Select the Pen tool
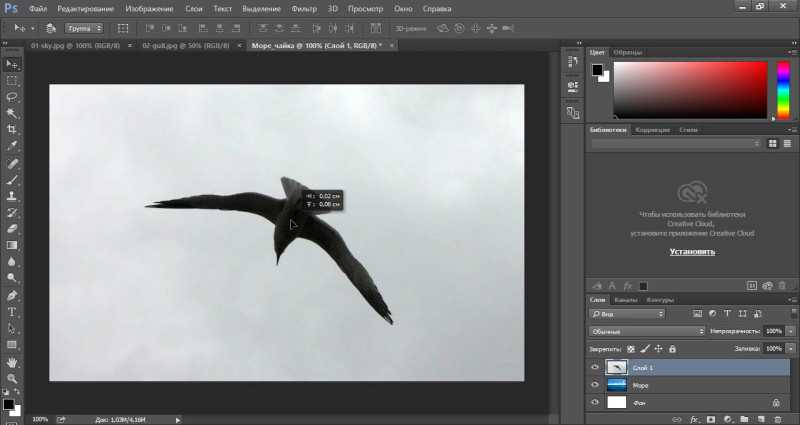Viewport: 800px width, 425px height. [x=12, y=295]
